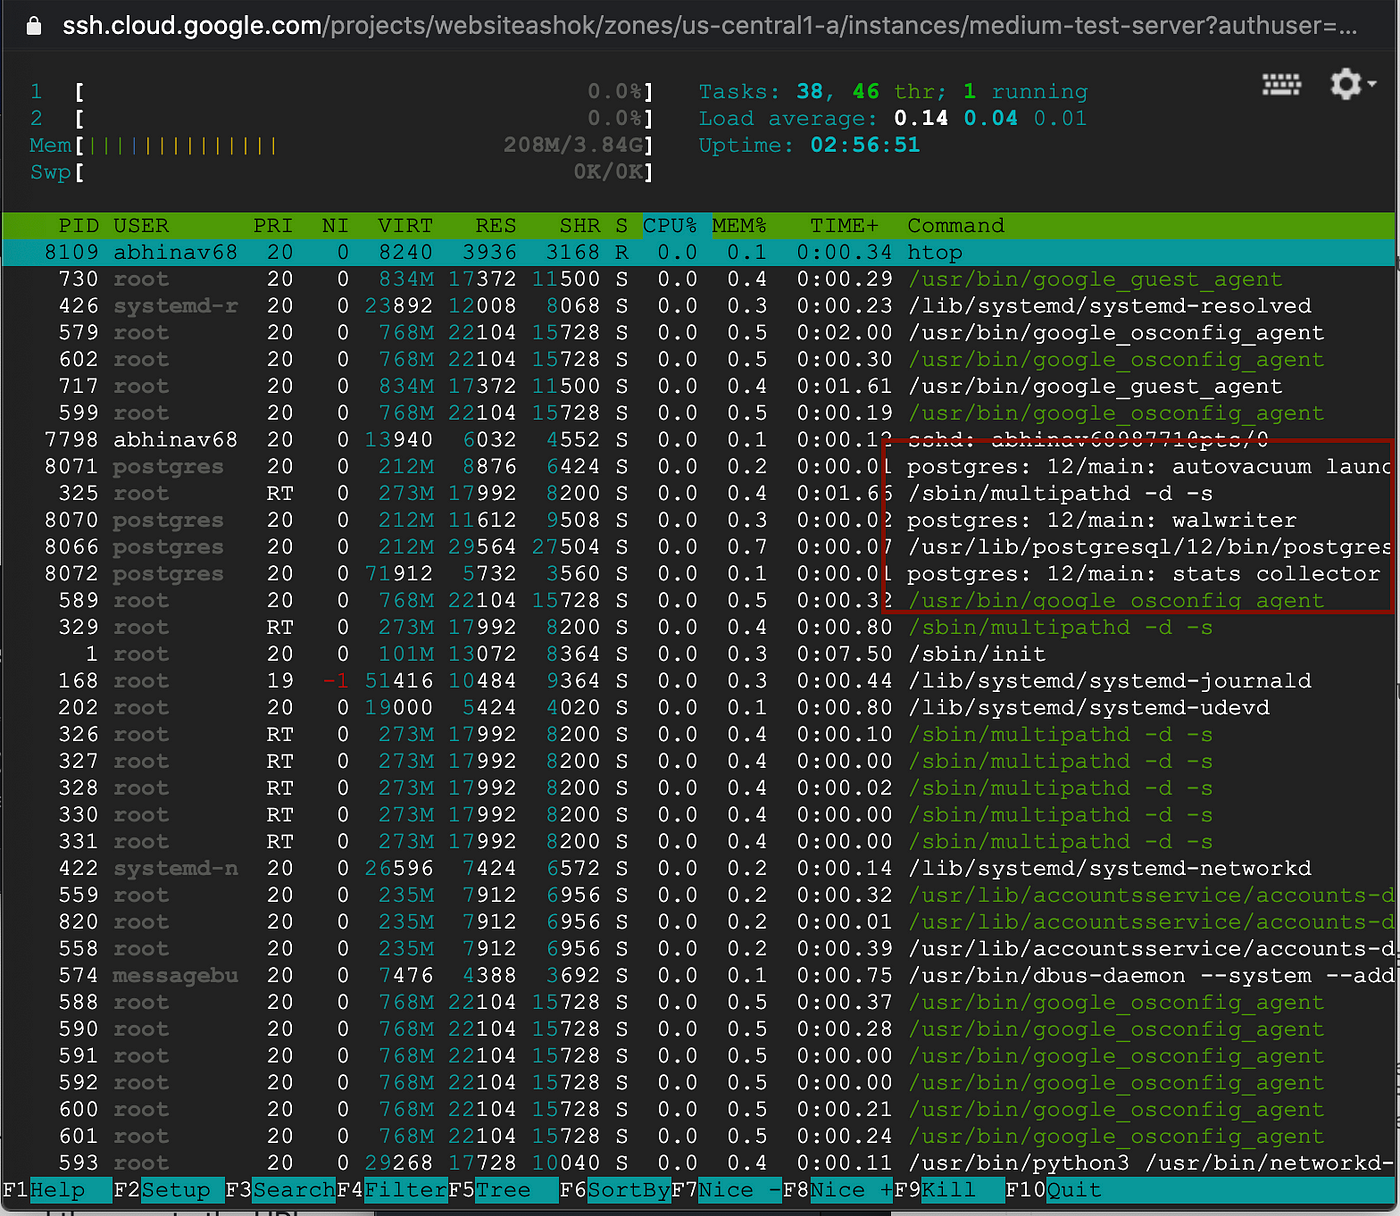
Task: Select the postgres autovacuum launcher row
Action: (x=698, y=467)
